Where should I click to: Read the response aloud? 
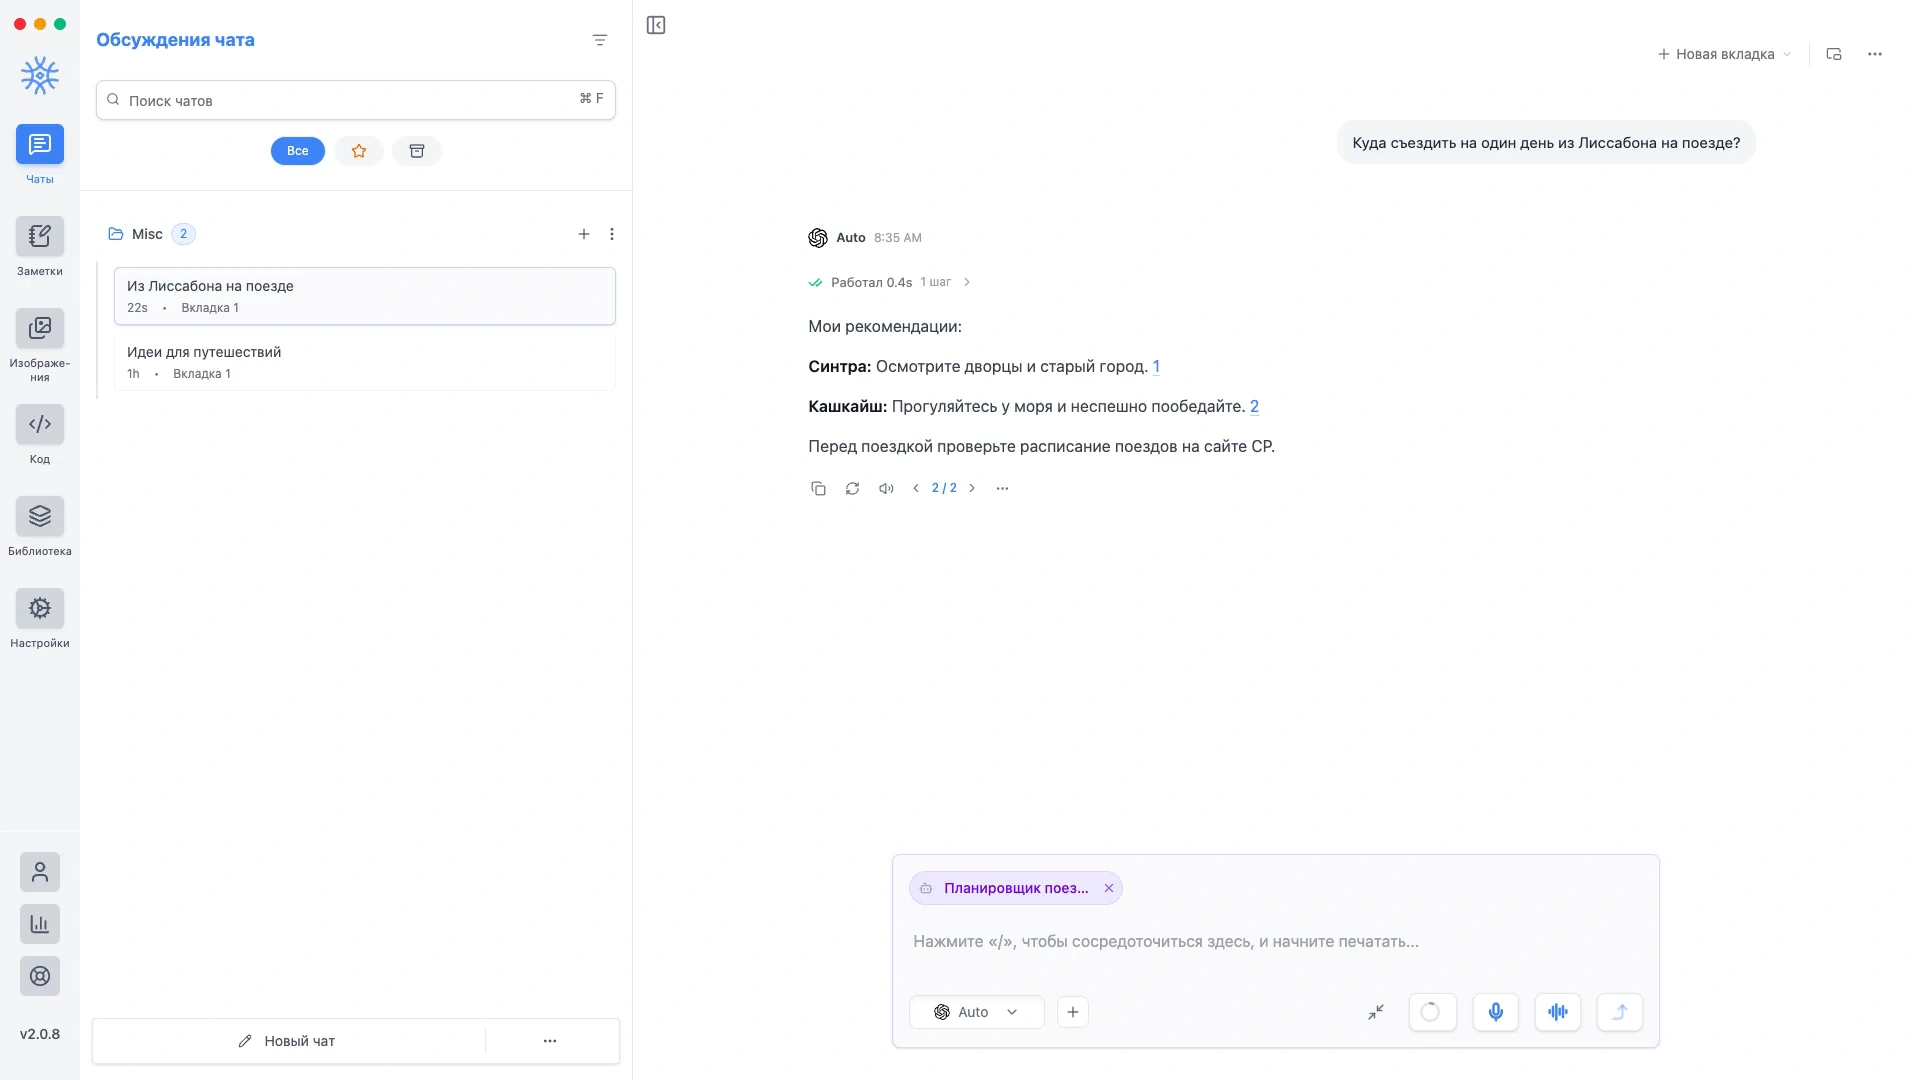[x=886, y=489]
